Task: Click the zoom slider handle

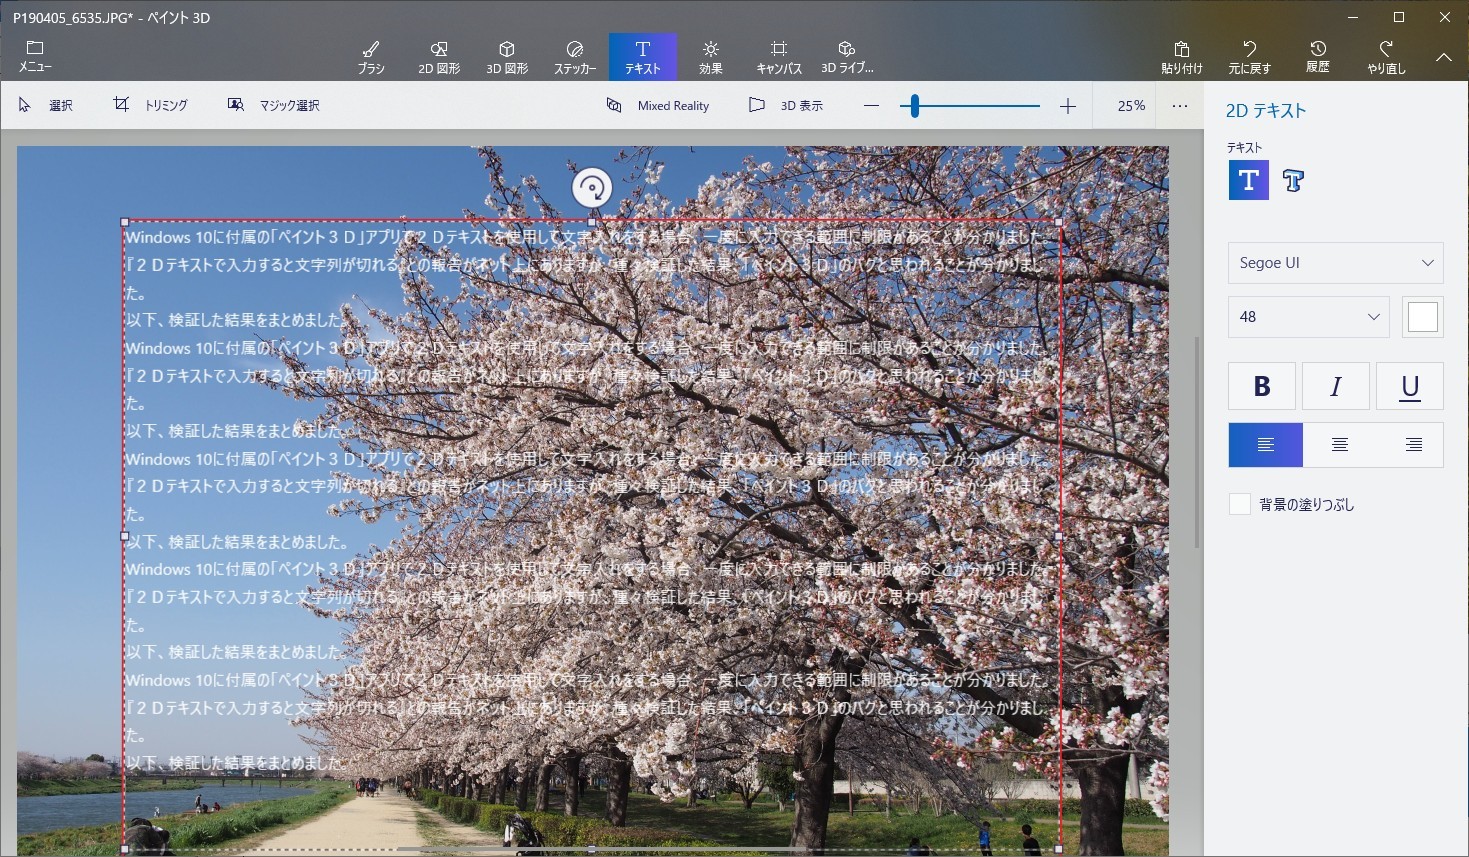Action: [914, 105]
